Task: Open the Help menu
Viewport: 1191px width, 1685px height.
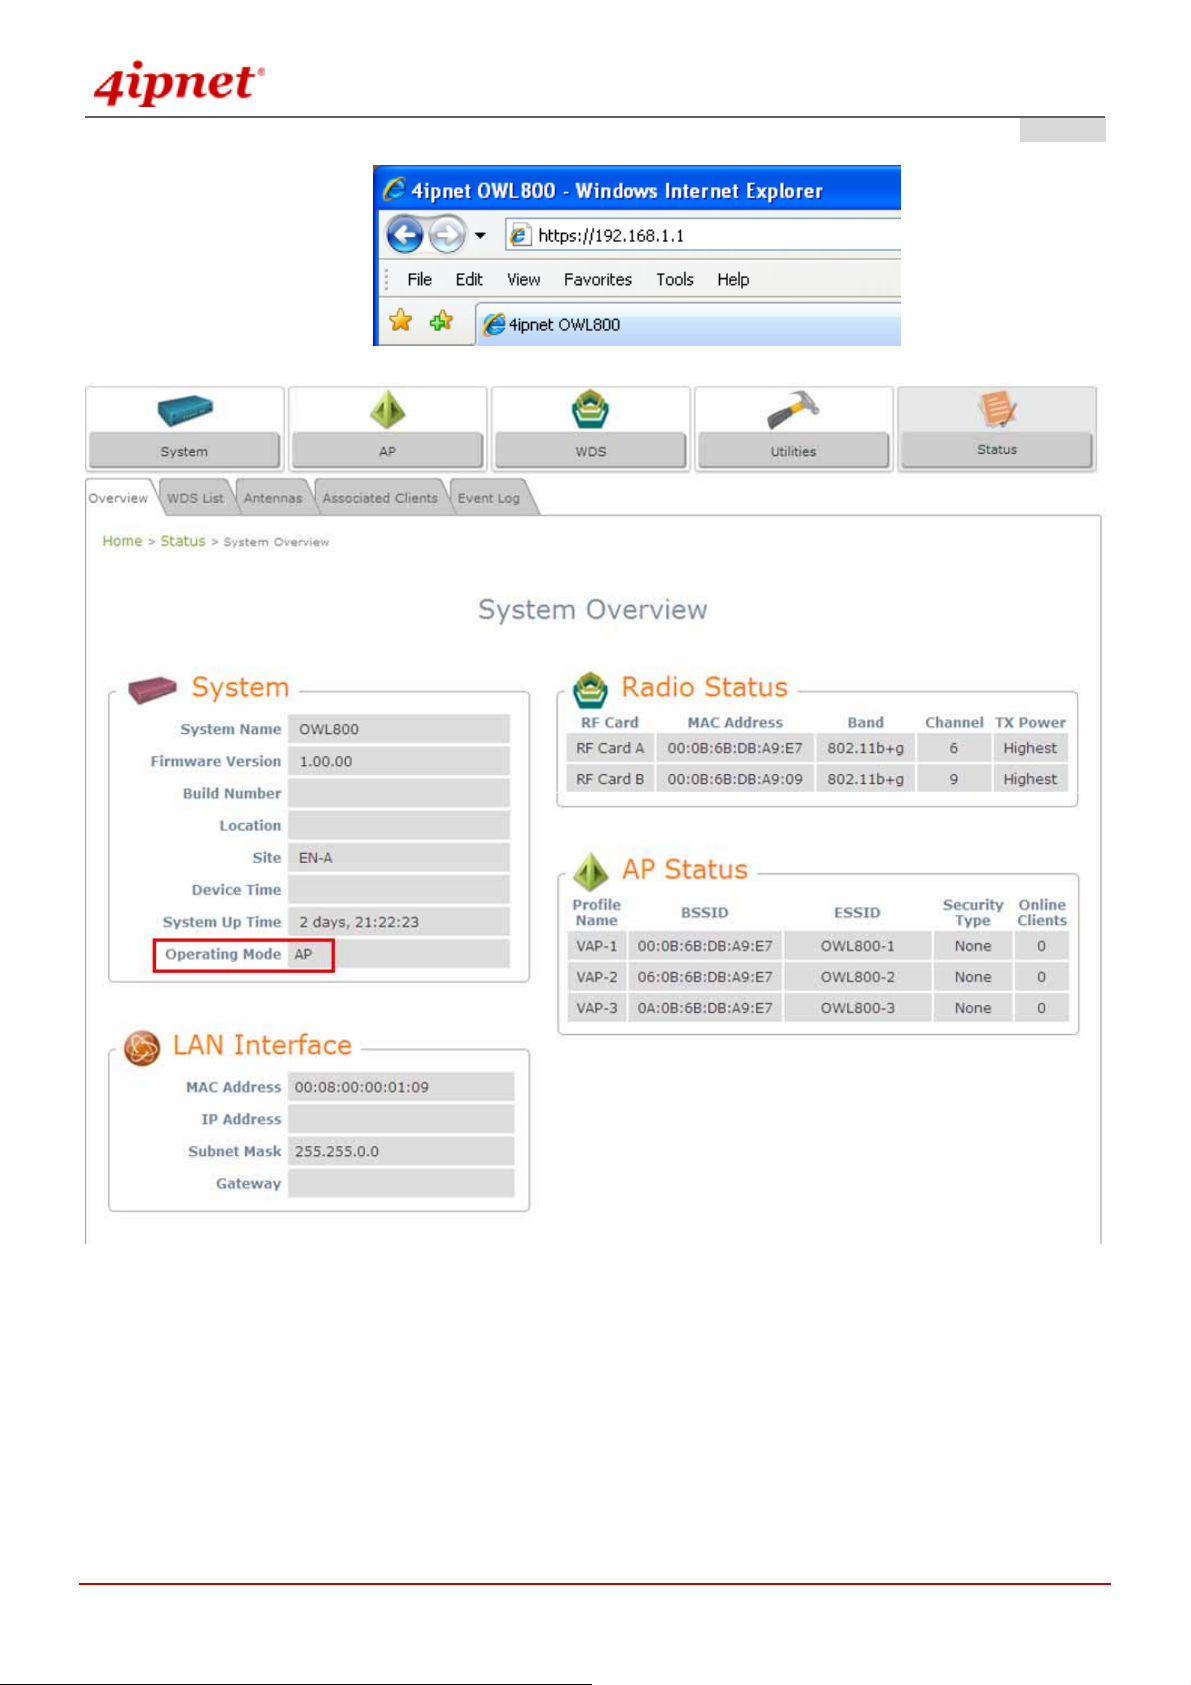Action: (x=733, y=280)
